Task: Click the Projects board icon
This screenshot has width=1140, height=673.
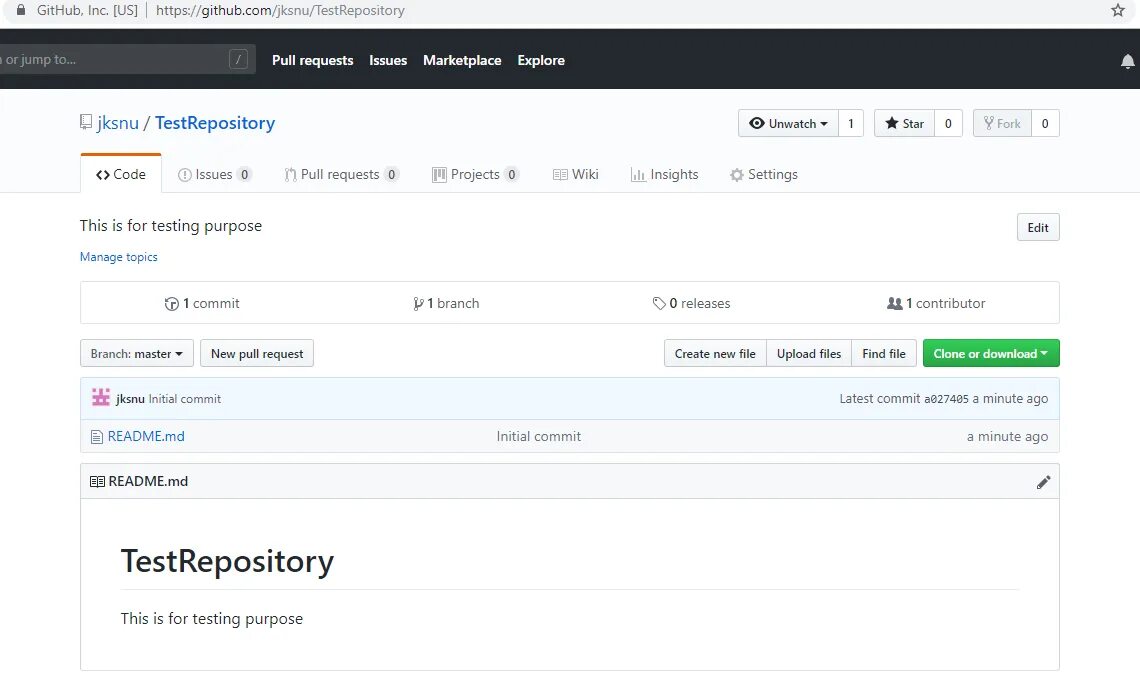Action: click(439, 174)
